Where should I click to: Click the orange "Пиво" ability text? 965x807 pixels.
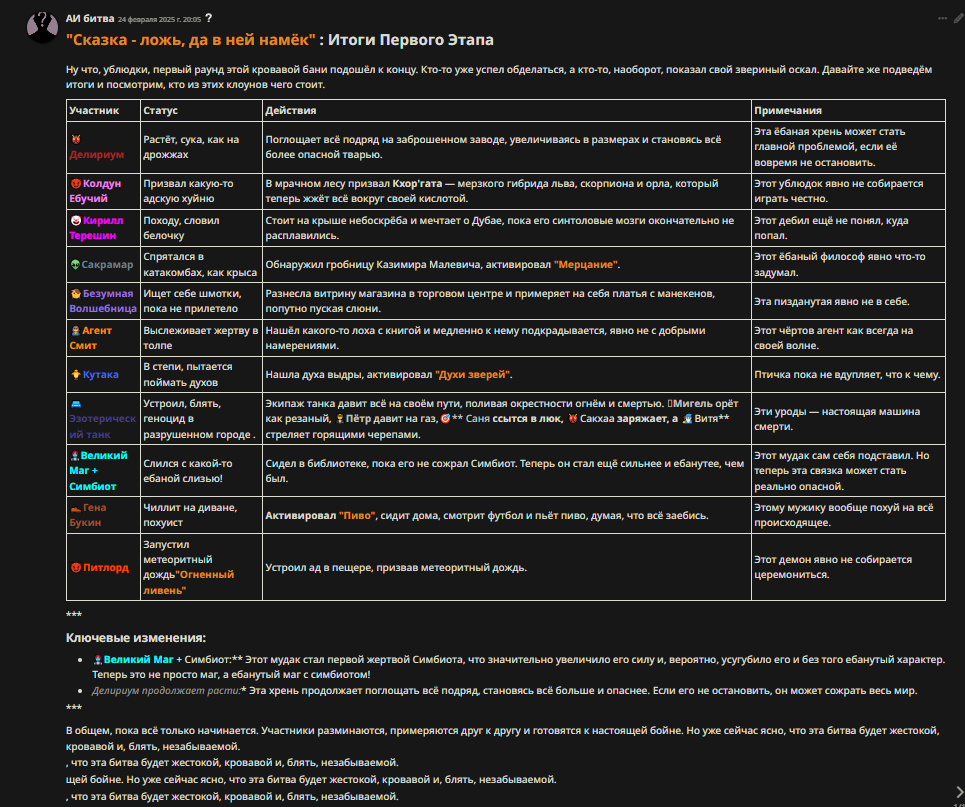(357, 515)
